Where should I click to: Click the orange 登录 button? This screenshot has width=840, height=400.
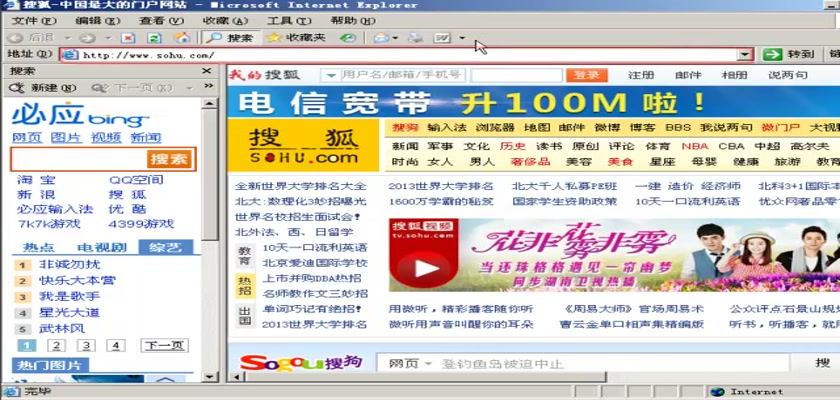(x=587, y=75)
